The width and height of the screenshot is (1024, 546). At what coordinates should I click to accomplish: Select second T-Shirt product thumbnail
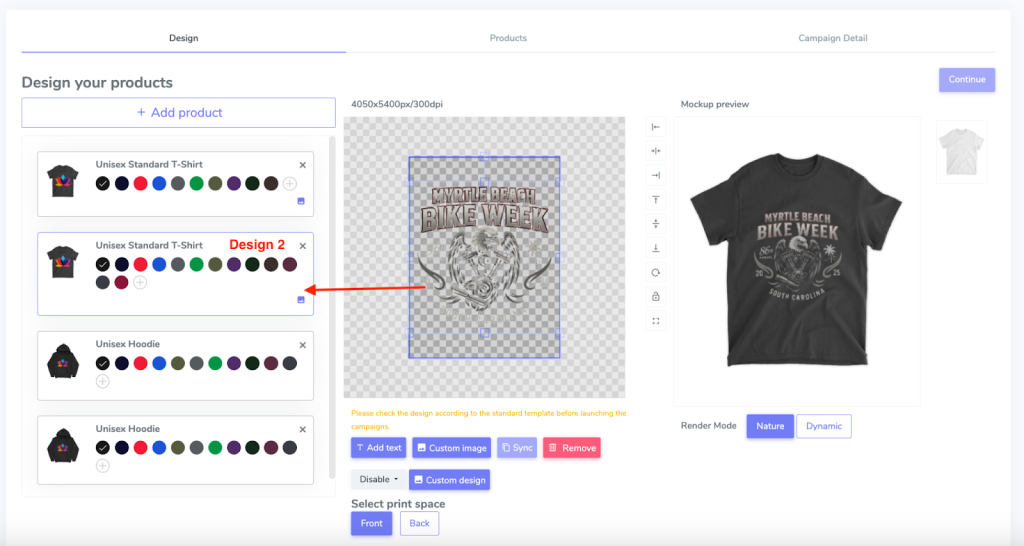pyautogui.click(x=63, y=262)
